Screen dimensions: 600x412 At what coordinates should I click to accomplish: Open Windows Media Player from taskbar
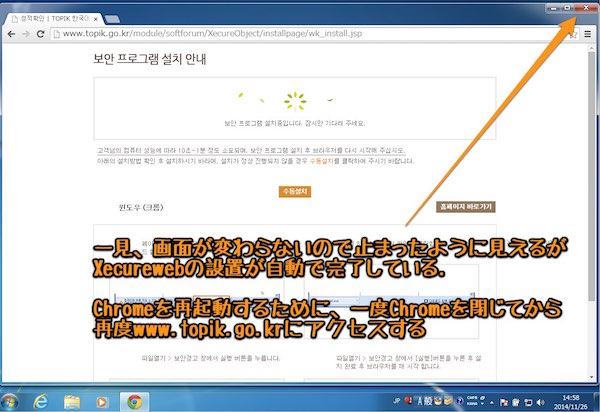point(101,402)
